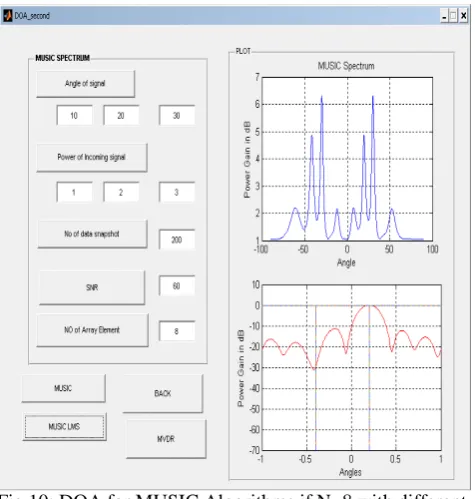Click the DOA_second window title
This screenshot has width=475, height=499.
pos(32,16)
